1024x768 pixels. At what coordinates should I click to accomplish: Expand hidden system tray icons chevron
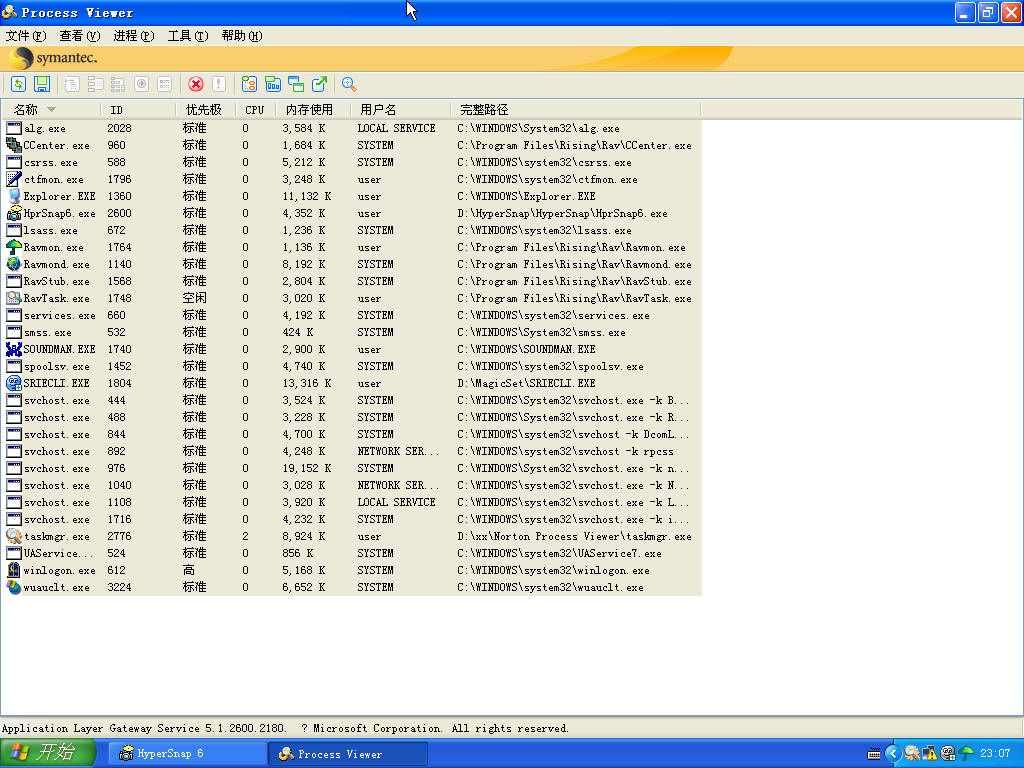click(893, 754)
